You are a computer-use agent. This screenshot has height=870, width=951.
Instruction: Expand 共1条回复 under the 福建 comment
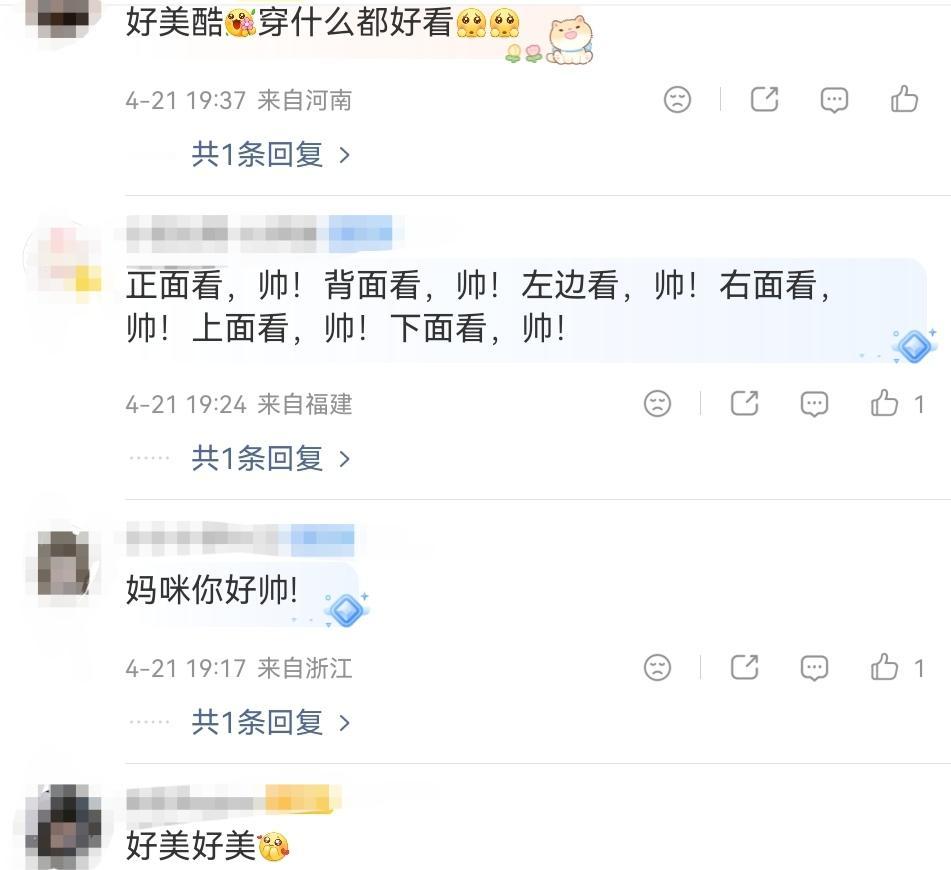pos(271,458)
